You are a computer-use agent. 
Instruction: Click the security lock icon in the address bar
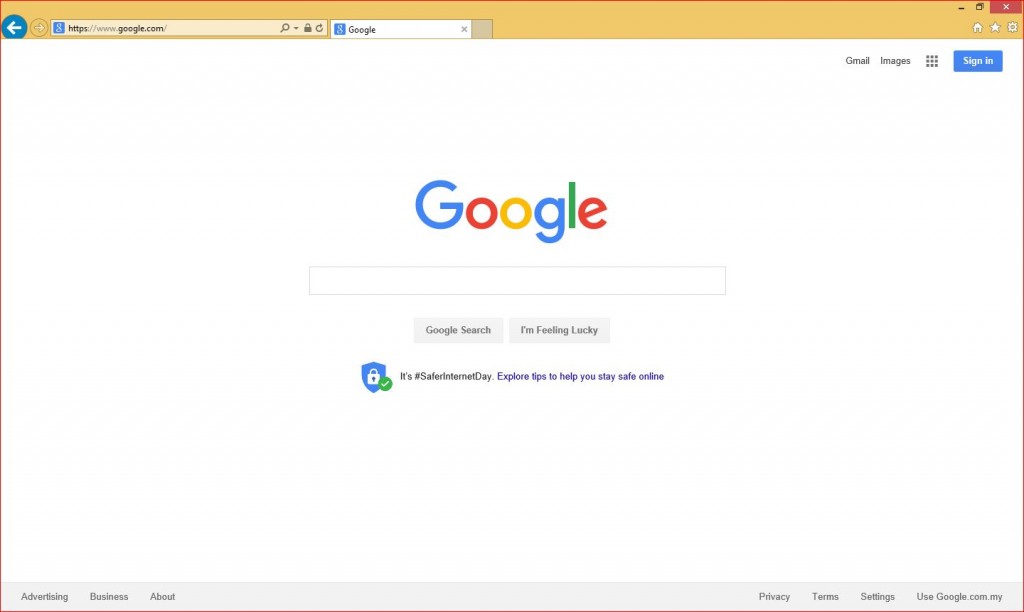pyautogui.click(x=308, y=28)
